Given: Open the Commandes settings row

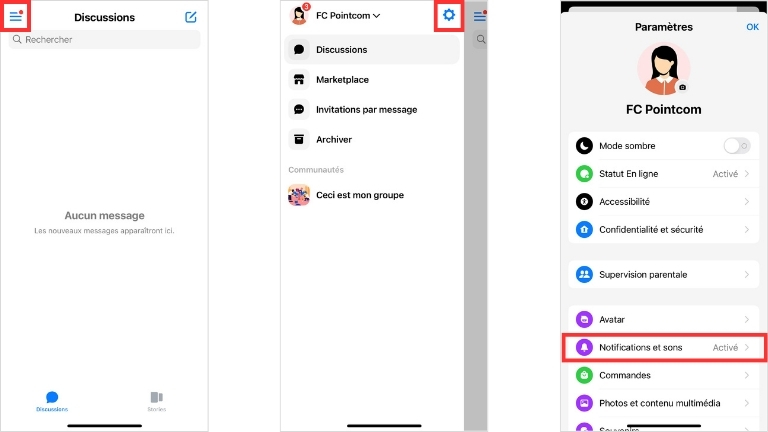Looking at the screenshot, I should point(663,375).
